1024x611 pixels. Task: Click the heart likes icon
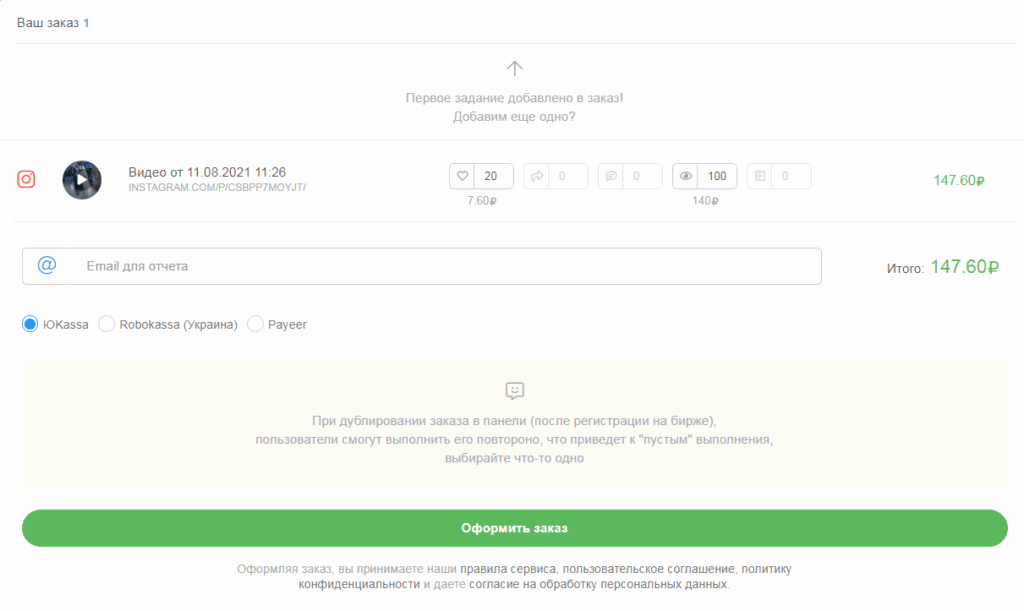click(462, 176)
